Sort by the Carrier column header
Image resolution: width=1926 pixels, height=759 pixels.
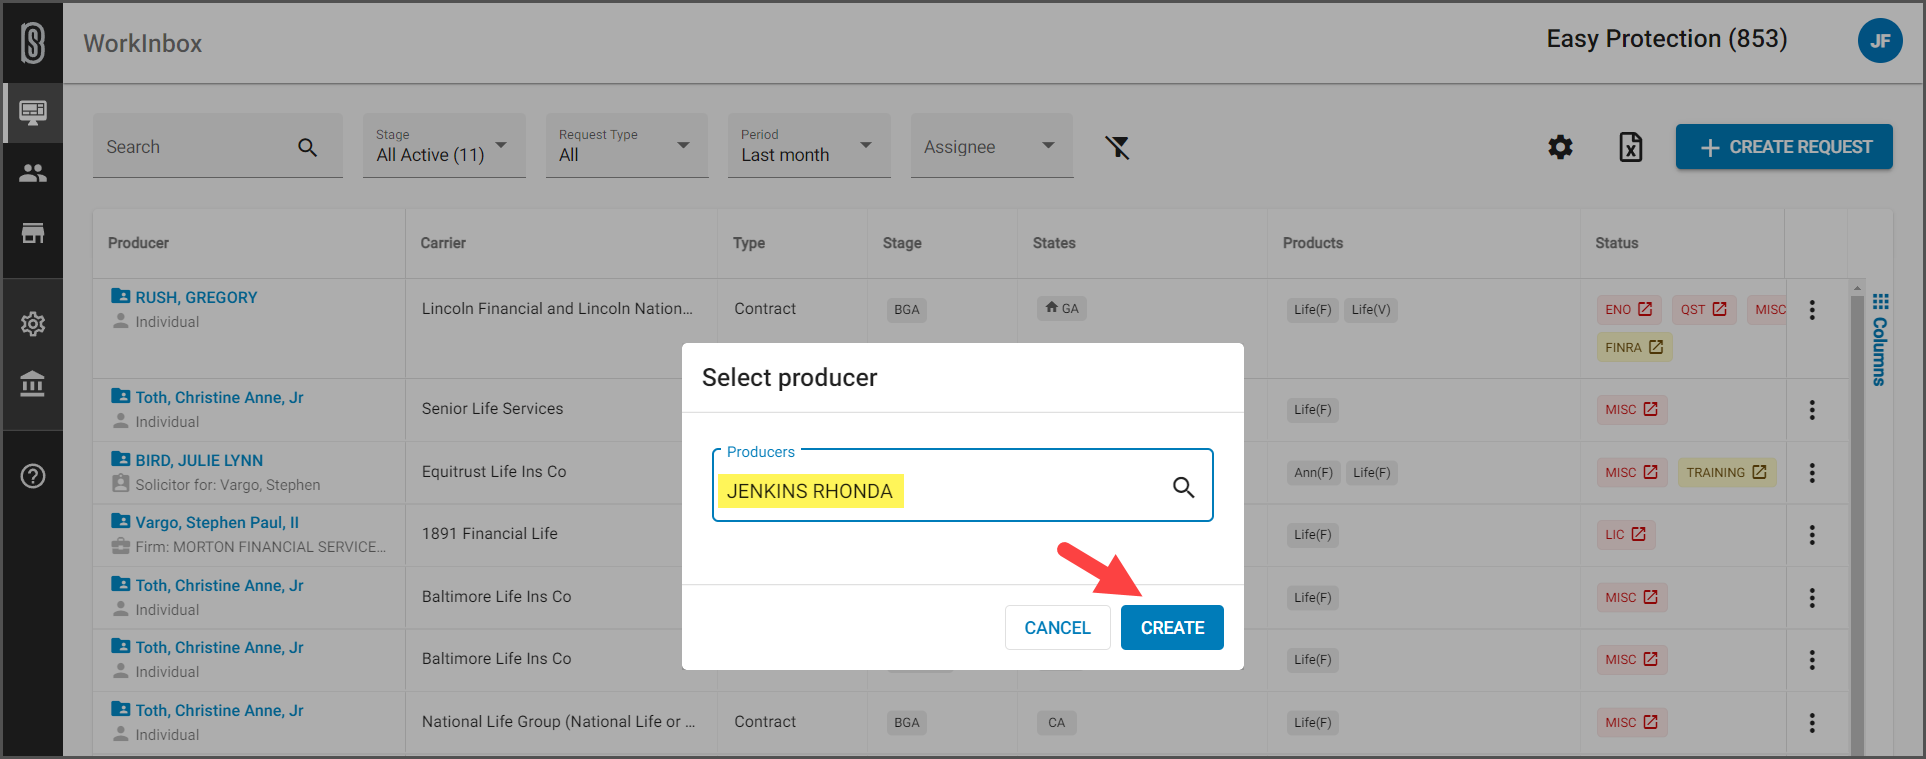pyautogui.click(x=443, y=243)
